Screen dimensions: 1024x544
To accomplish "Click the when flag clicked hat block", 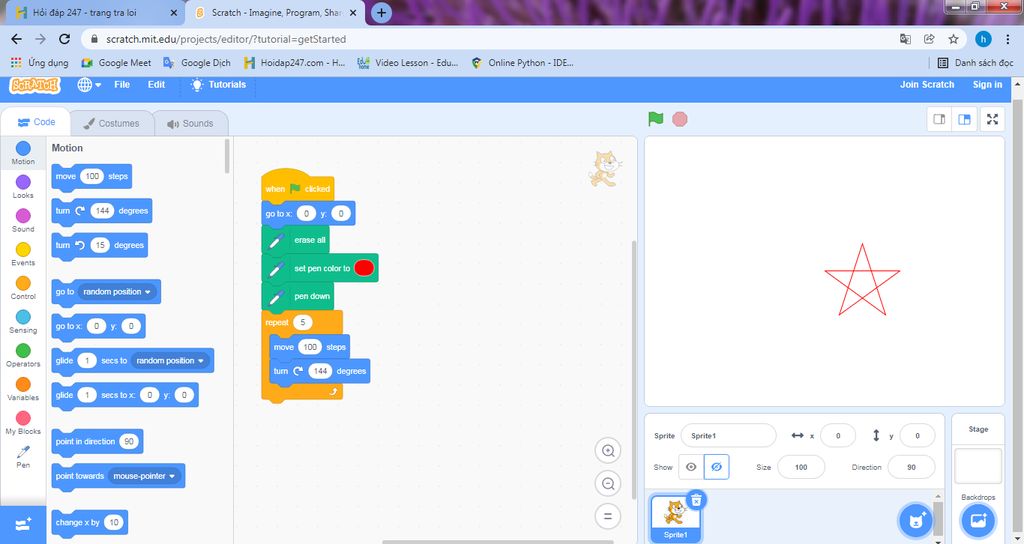I will [297, 188].
